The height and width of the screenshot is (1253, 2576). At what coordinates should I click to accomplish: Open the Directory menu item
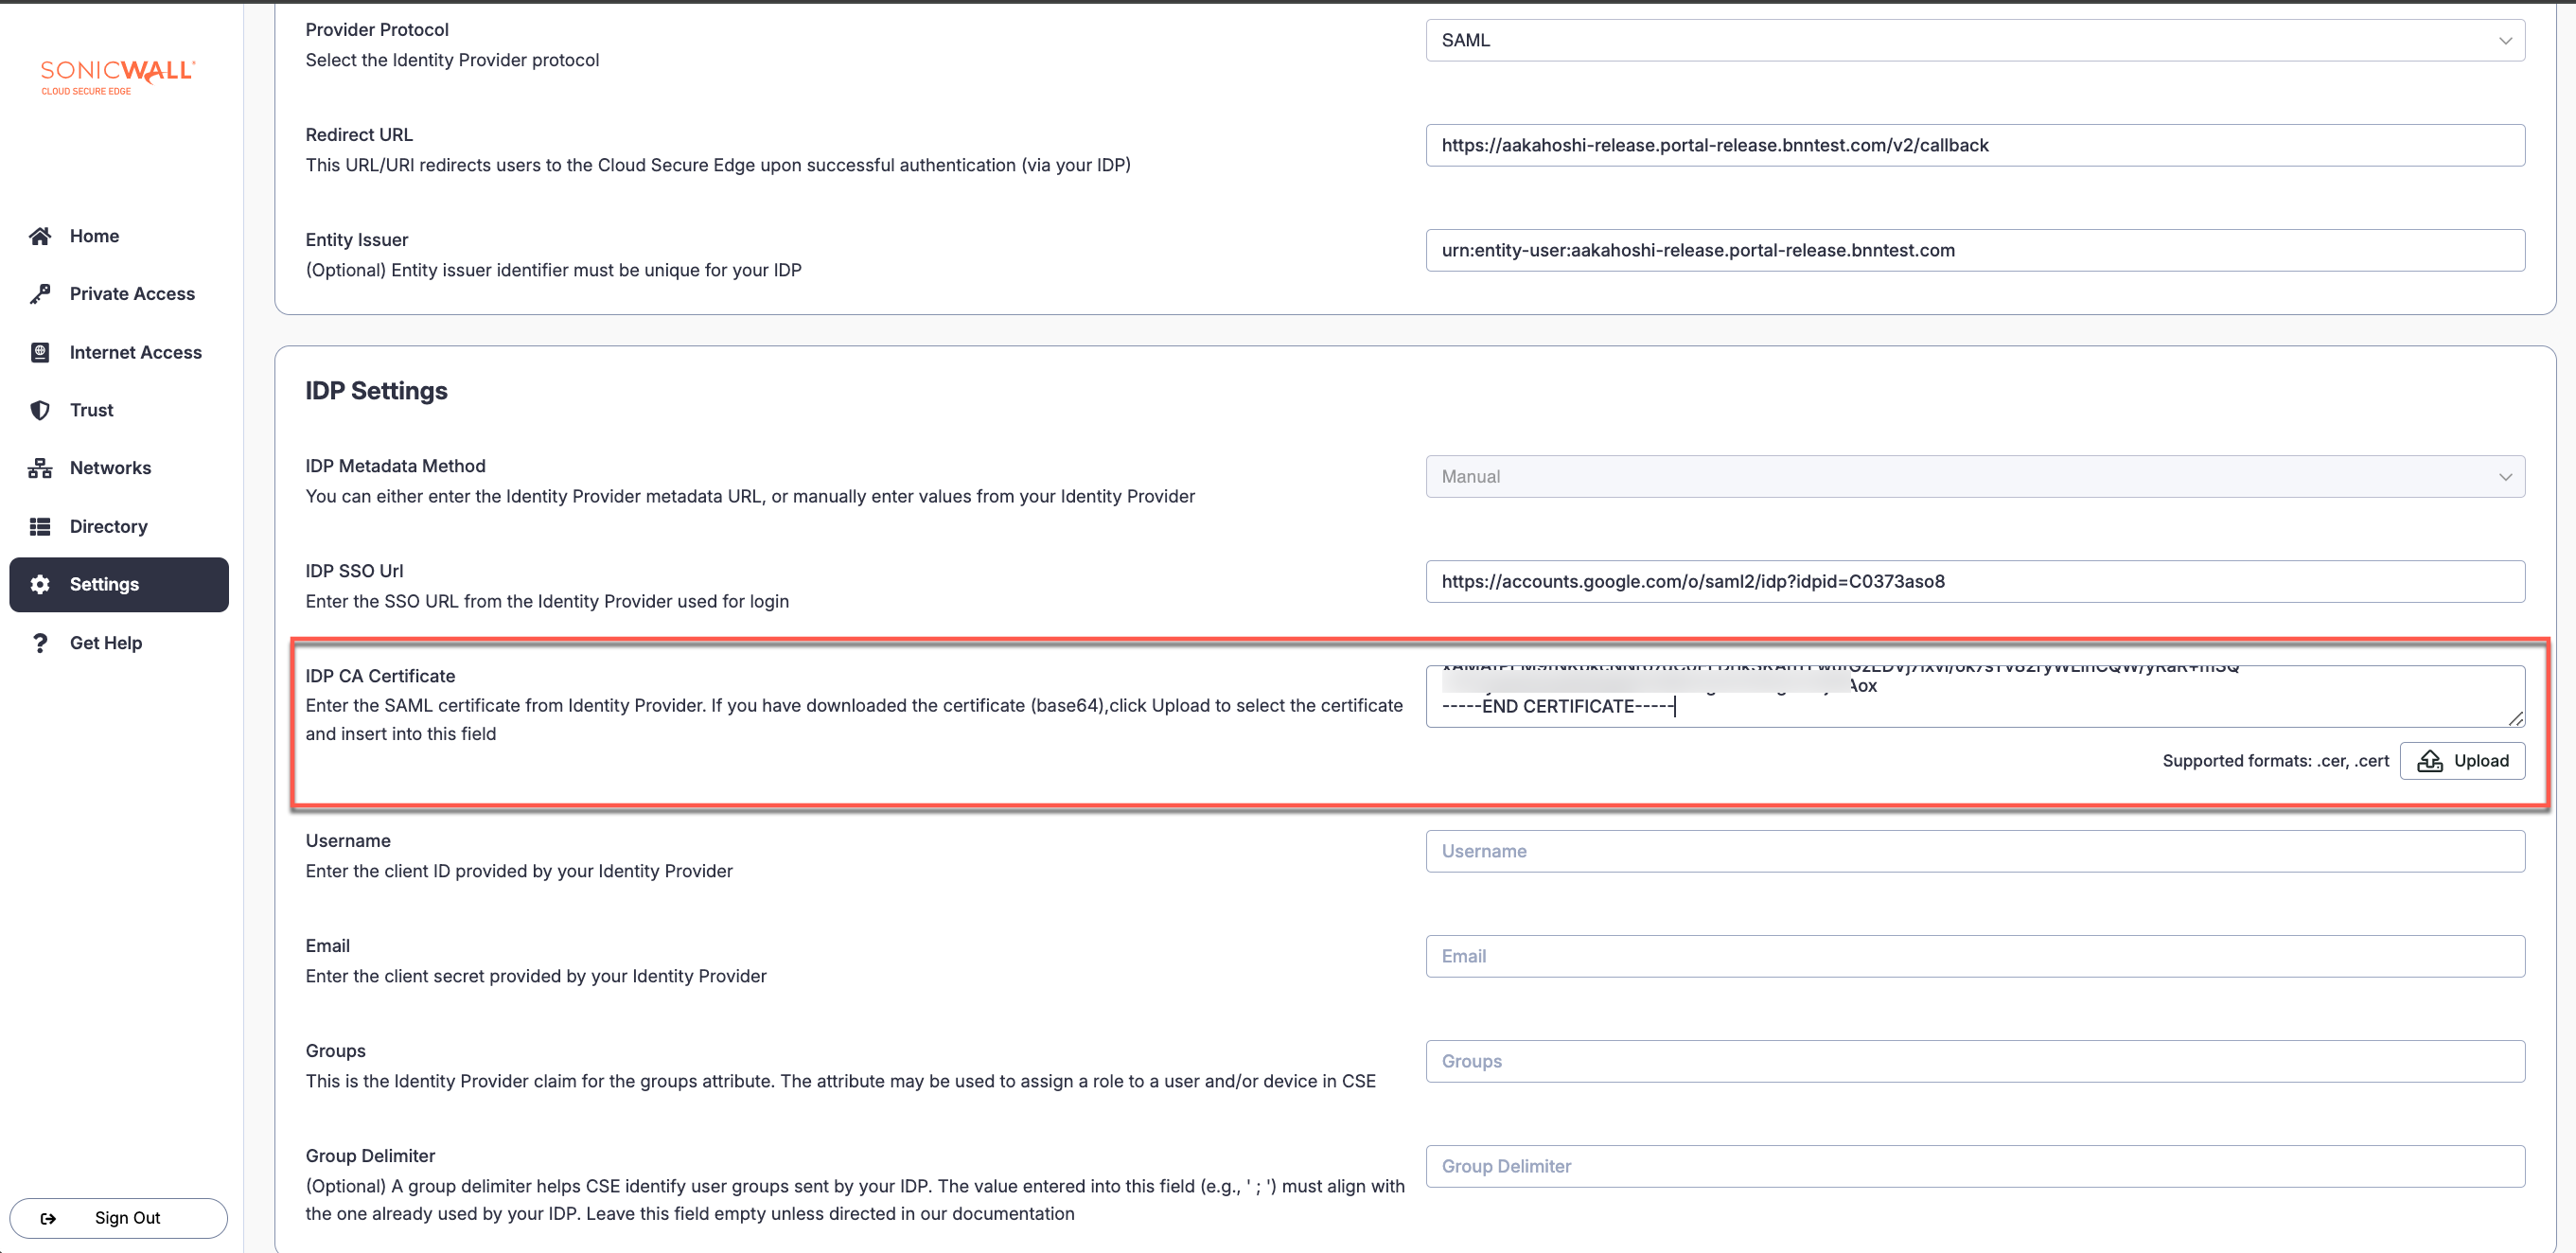point(108,526)
